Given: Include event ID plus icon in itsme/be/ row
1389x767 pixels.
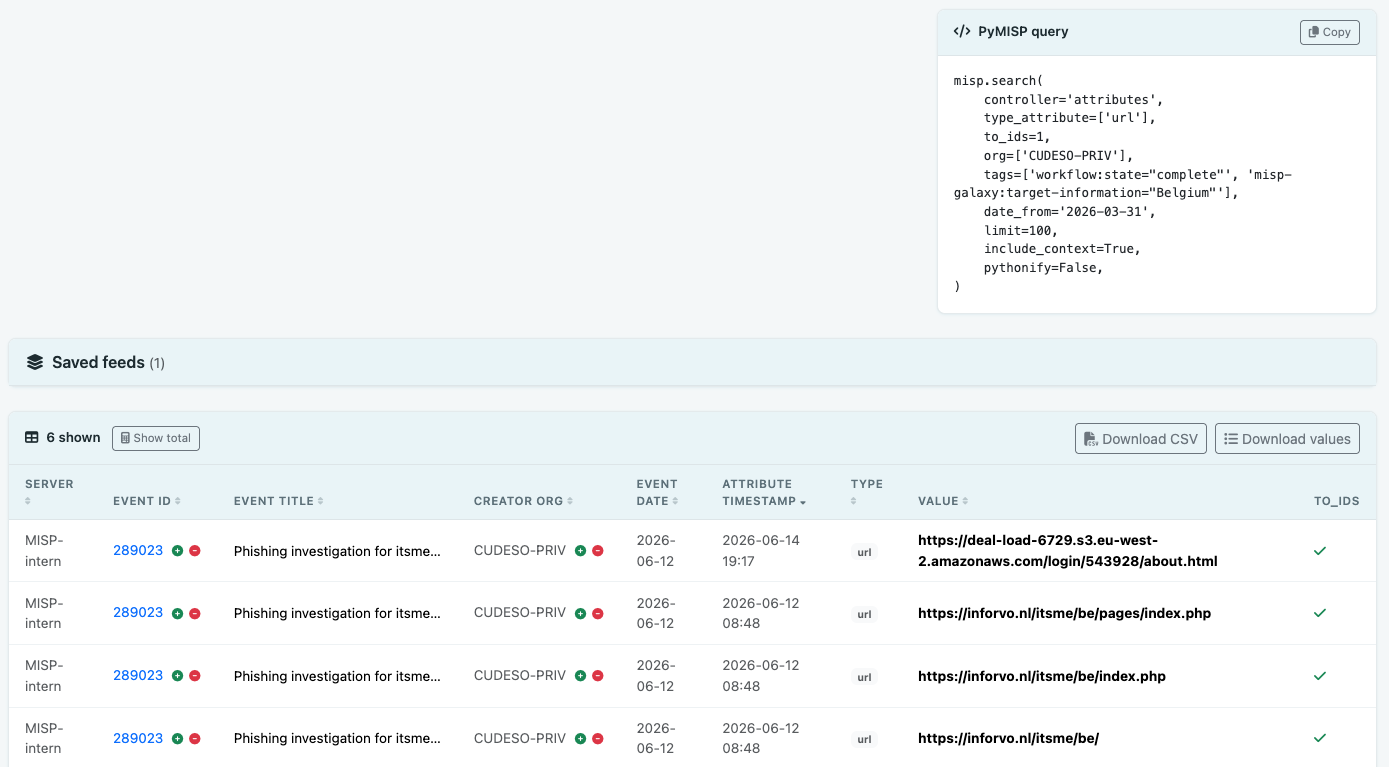Looking at the screenshot, I should (x=177, y=739).
